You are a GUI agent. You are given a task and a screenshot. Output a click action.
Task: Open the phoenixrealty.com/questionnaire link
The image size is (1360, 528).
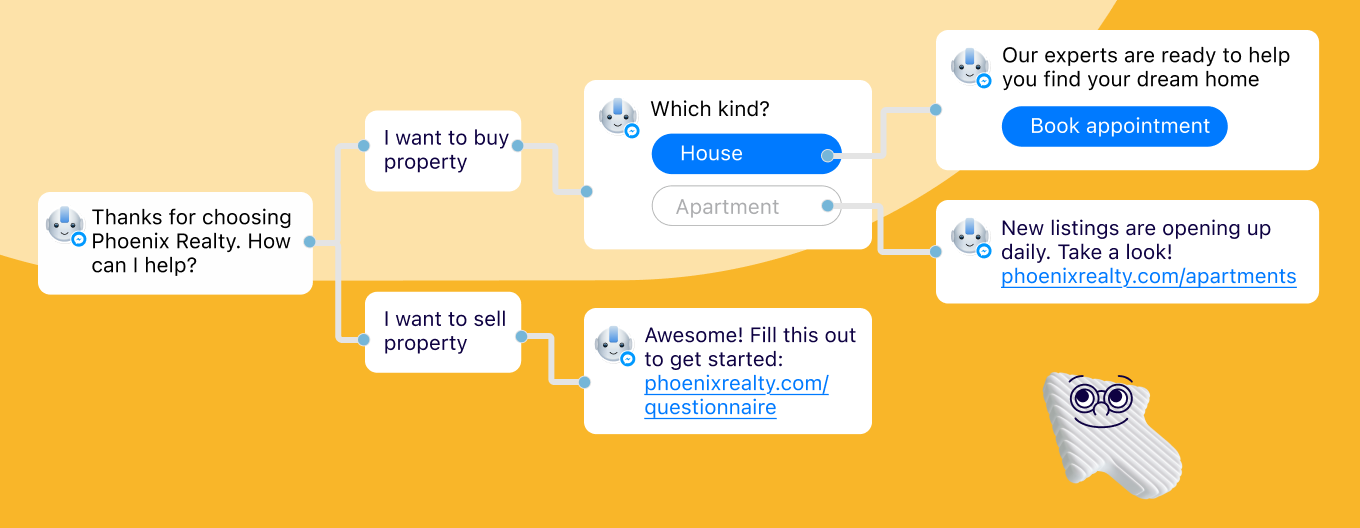736,396
